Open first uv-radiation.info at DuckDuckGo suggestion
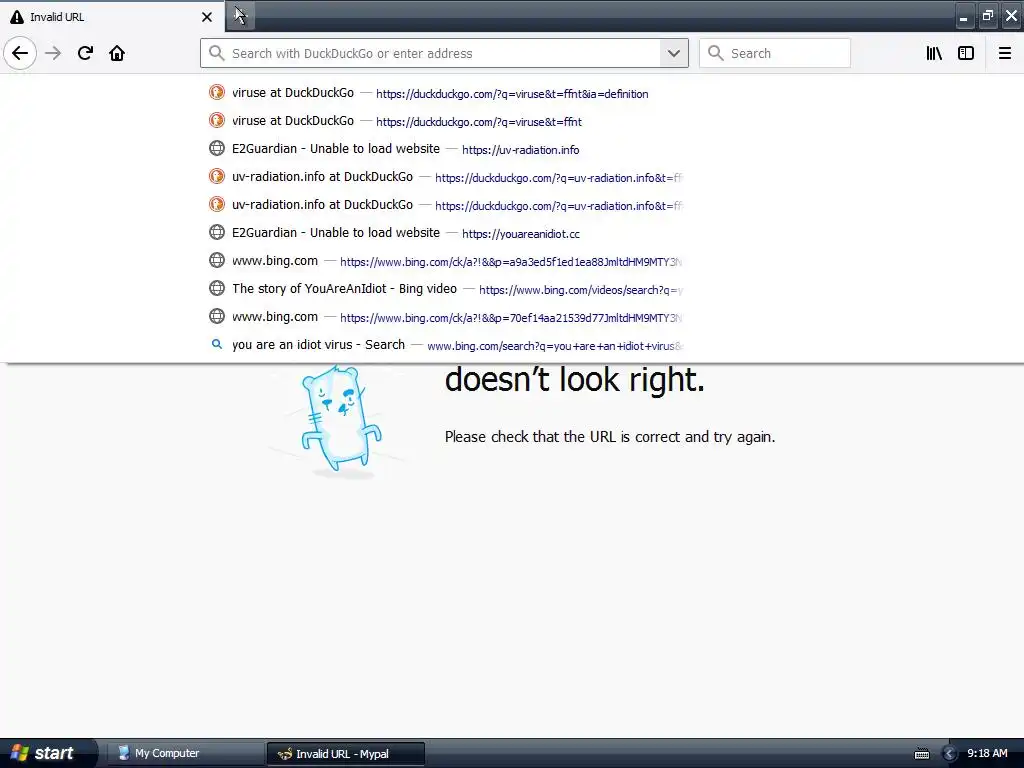 point(445,177)
